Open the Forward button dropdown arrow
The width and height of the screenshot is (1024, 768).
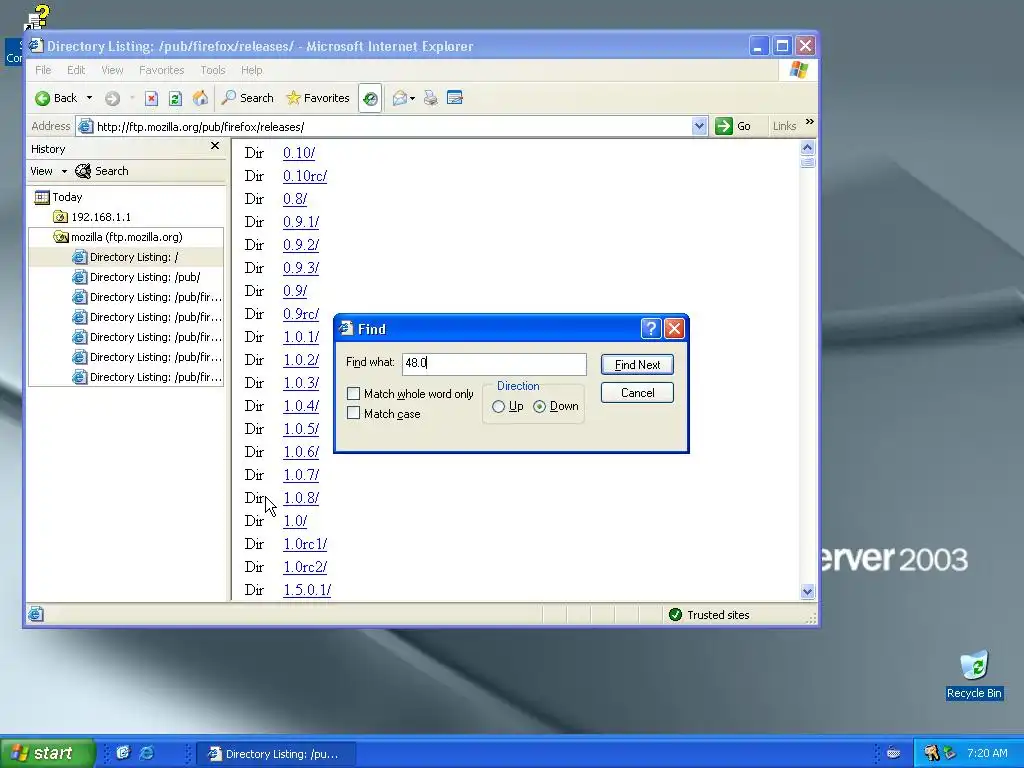(x=132, y=98)
